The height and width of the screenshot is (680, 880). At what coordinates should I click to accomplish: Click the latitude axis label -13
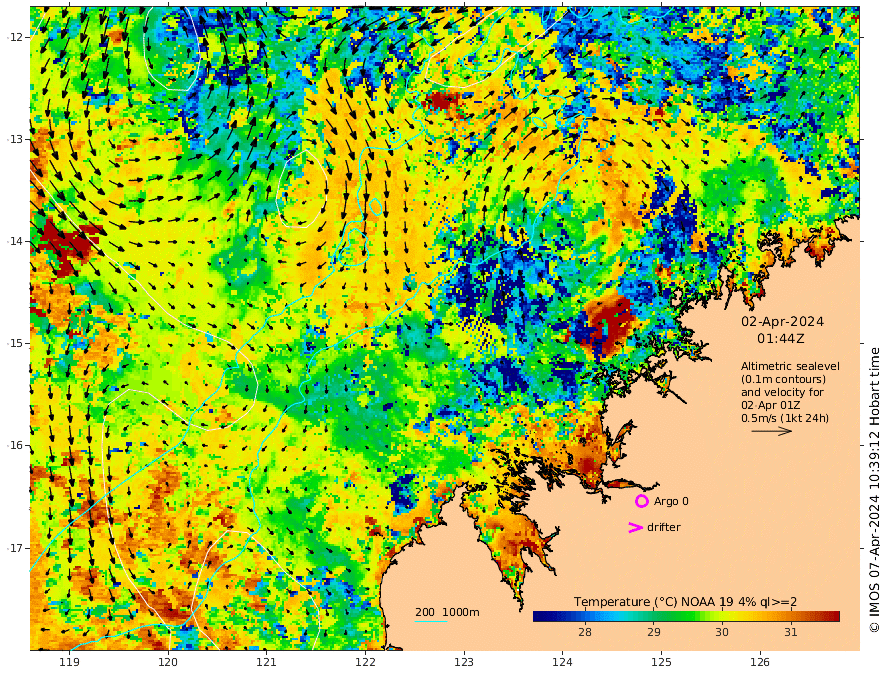[14, 139]
